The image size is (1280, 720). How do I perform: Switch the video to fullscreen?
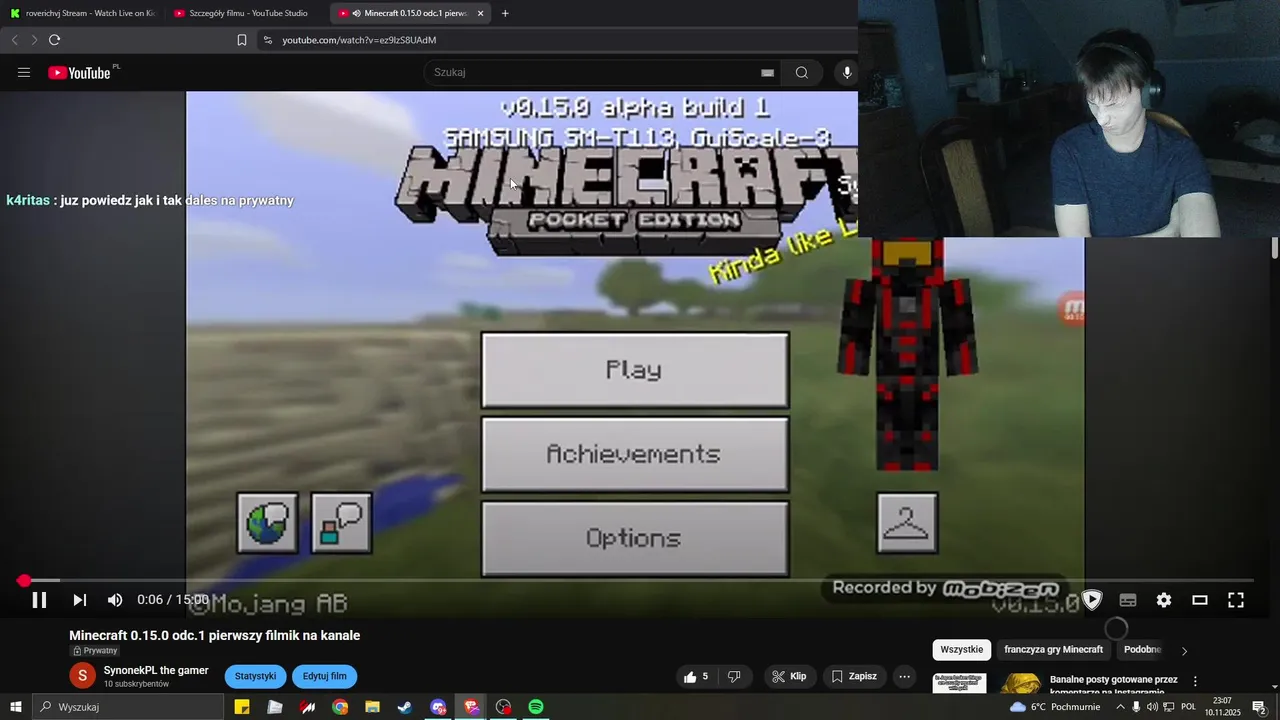click(1236, 600)
